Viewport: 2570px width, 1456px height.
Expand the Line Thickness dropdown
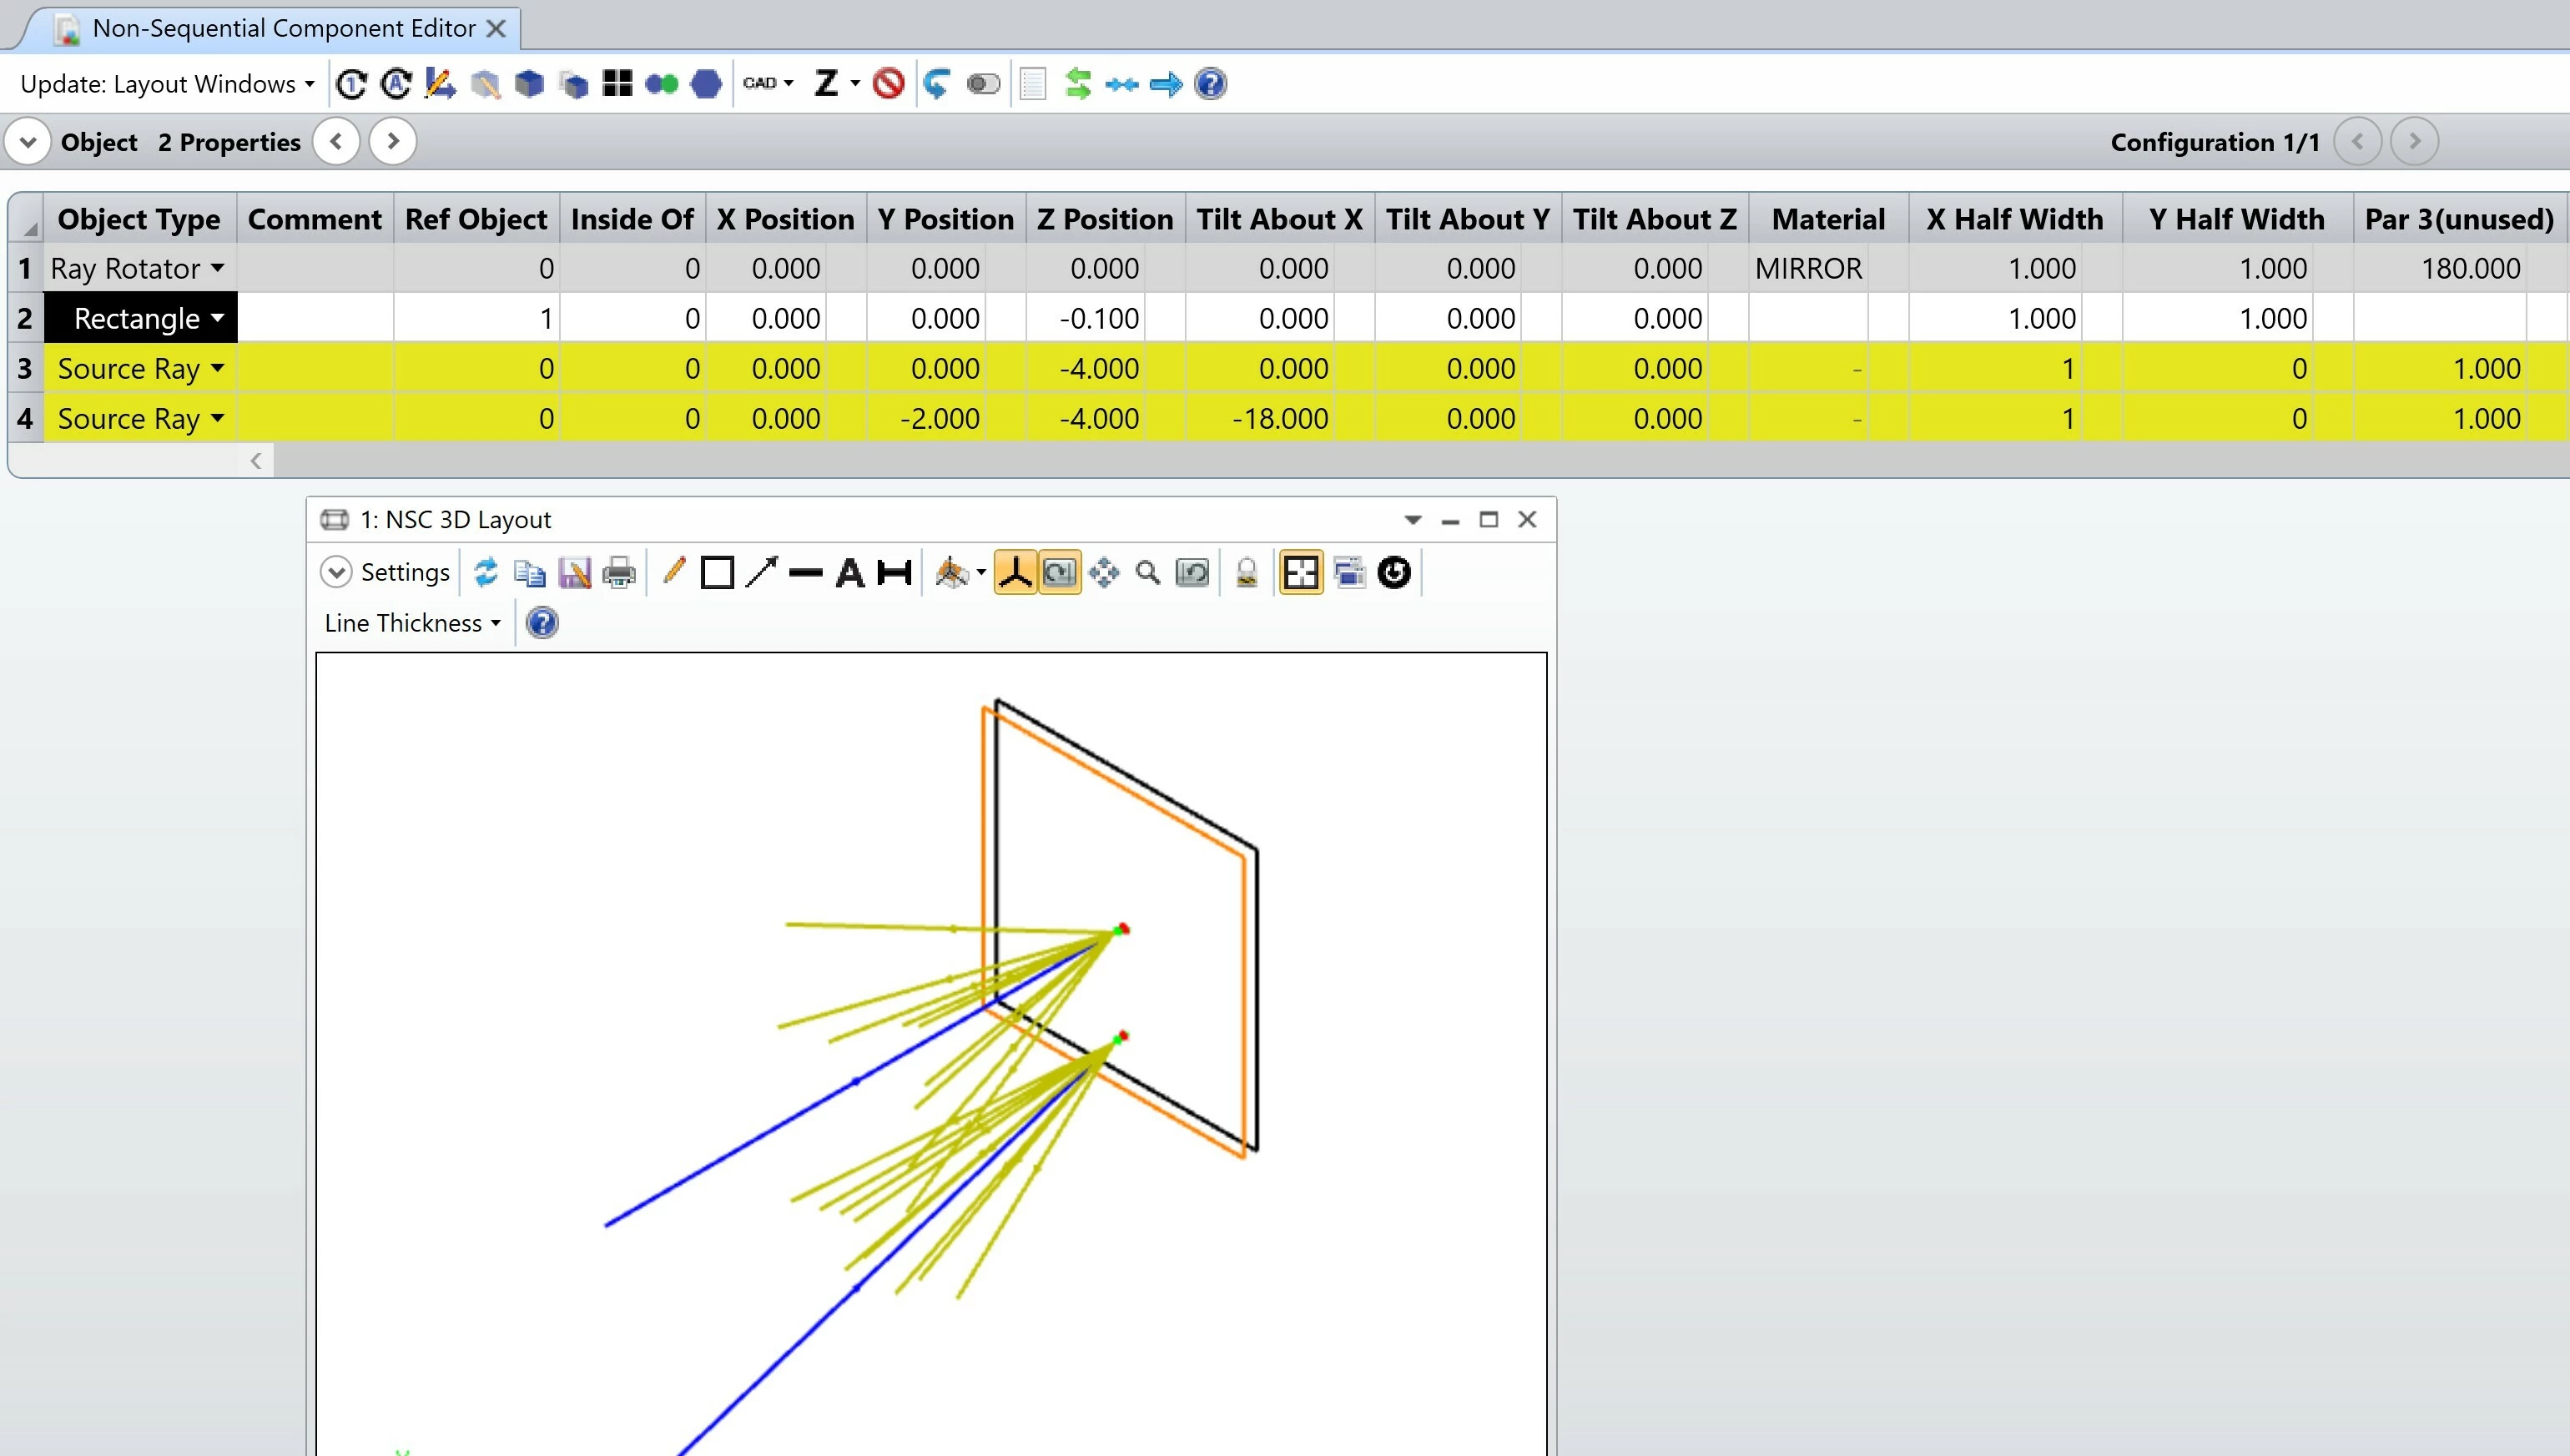click(412, 623)
